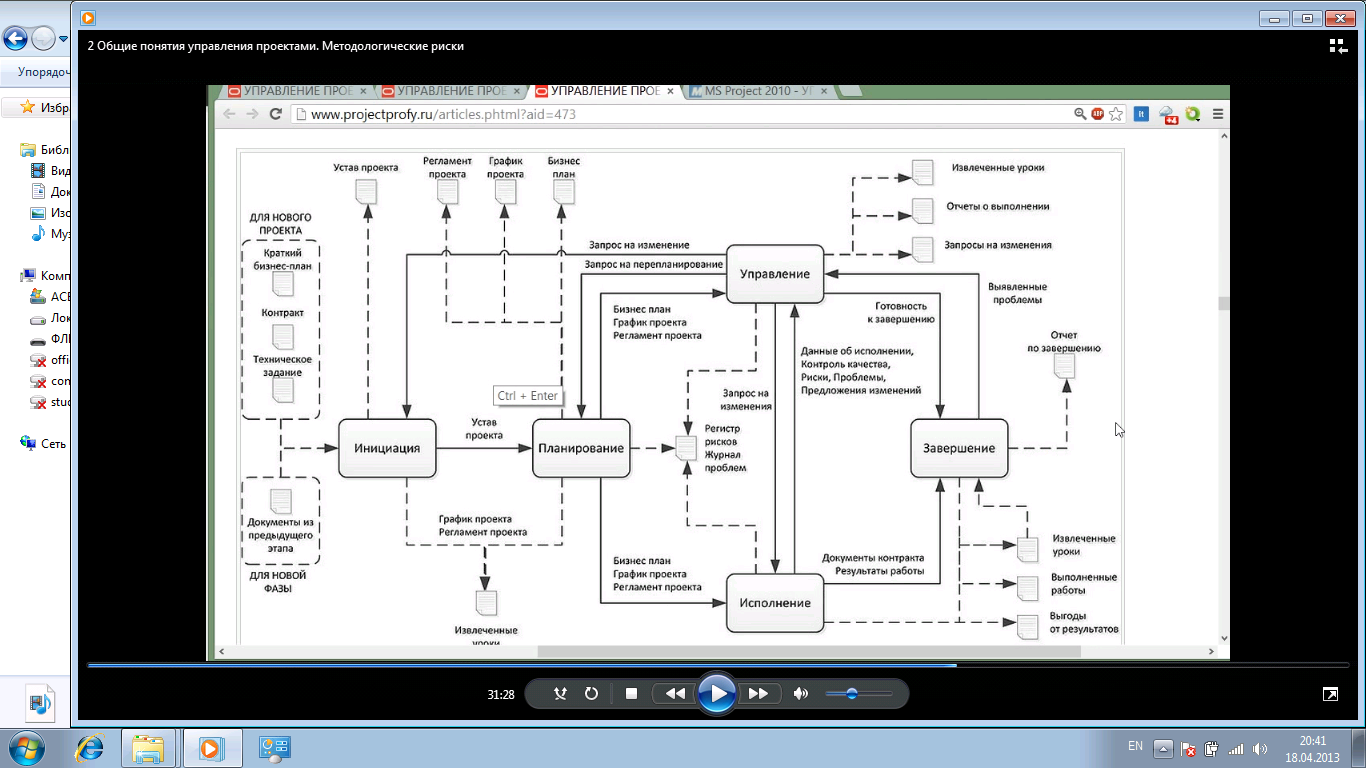Open the network signal tray icon
Image resolution: width=1366 pixels, height=768 pixels.
[1236, 749]
